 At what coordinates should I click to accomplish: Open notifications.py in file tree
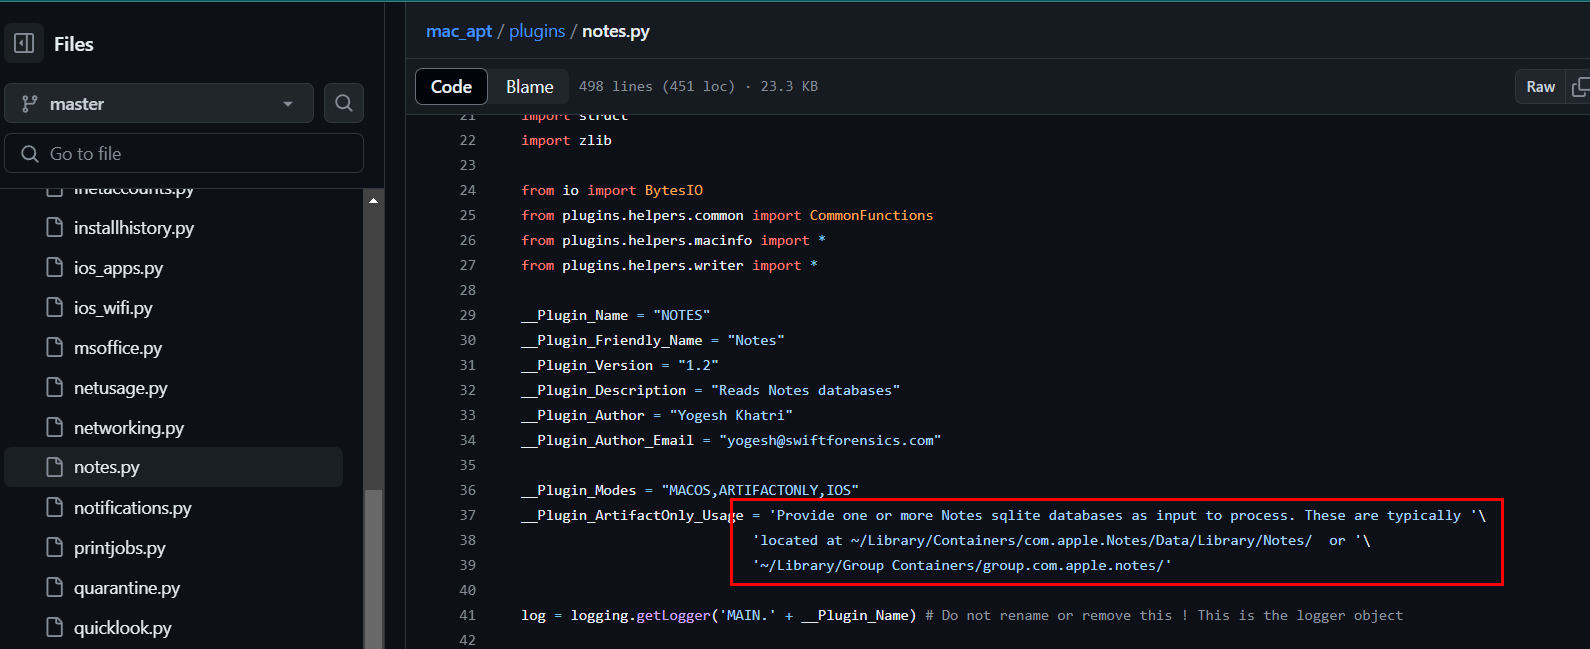[x=132, y=508]
